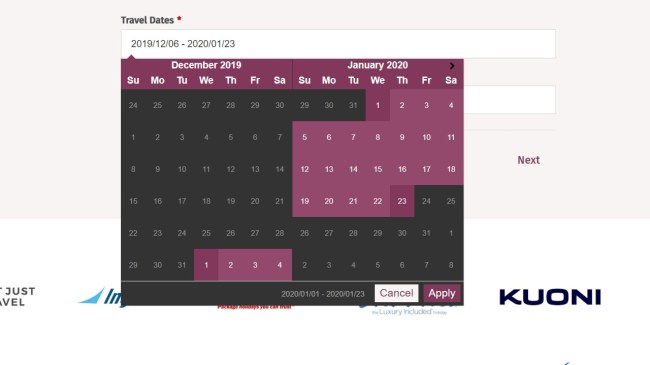Click the December 2019 month title

pyautogui.click(x=206, y=65)
